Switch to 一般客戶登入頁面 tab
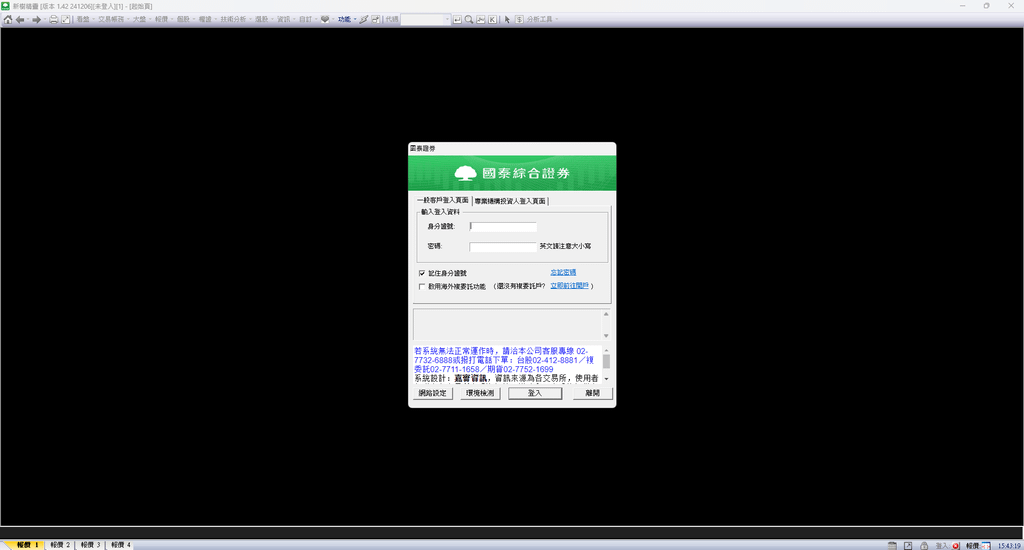Viewport: 1024px width, 550px height. coord(443,201)
